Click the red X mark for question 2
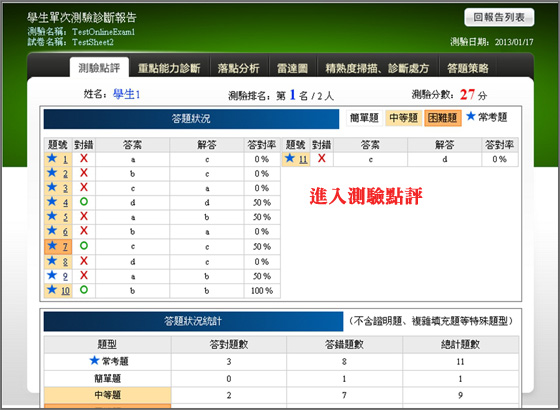 (x=84, y=173)
